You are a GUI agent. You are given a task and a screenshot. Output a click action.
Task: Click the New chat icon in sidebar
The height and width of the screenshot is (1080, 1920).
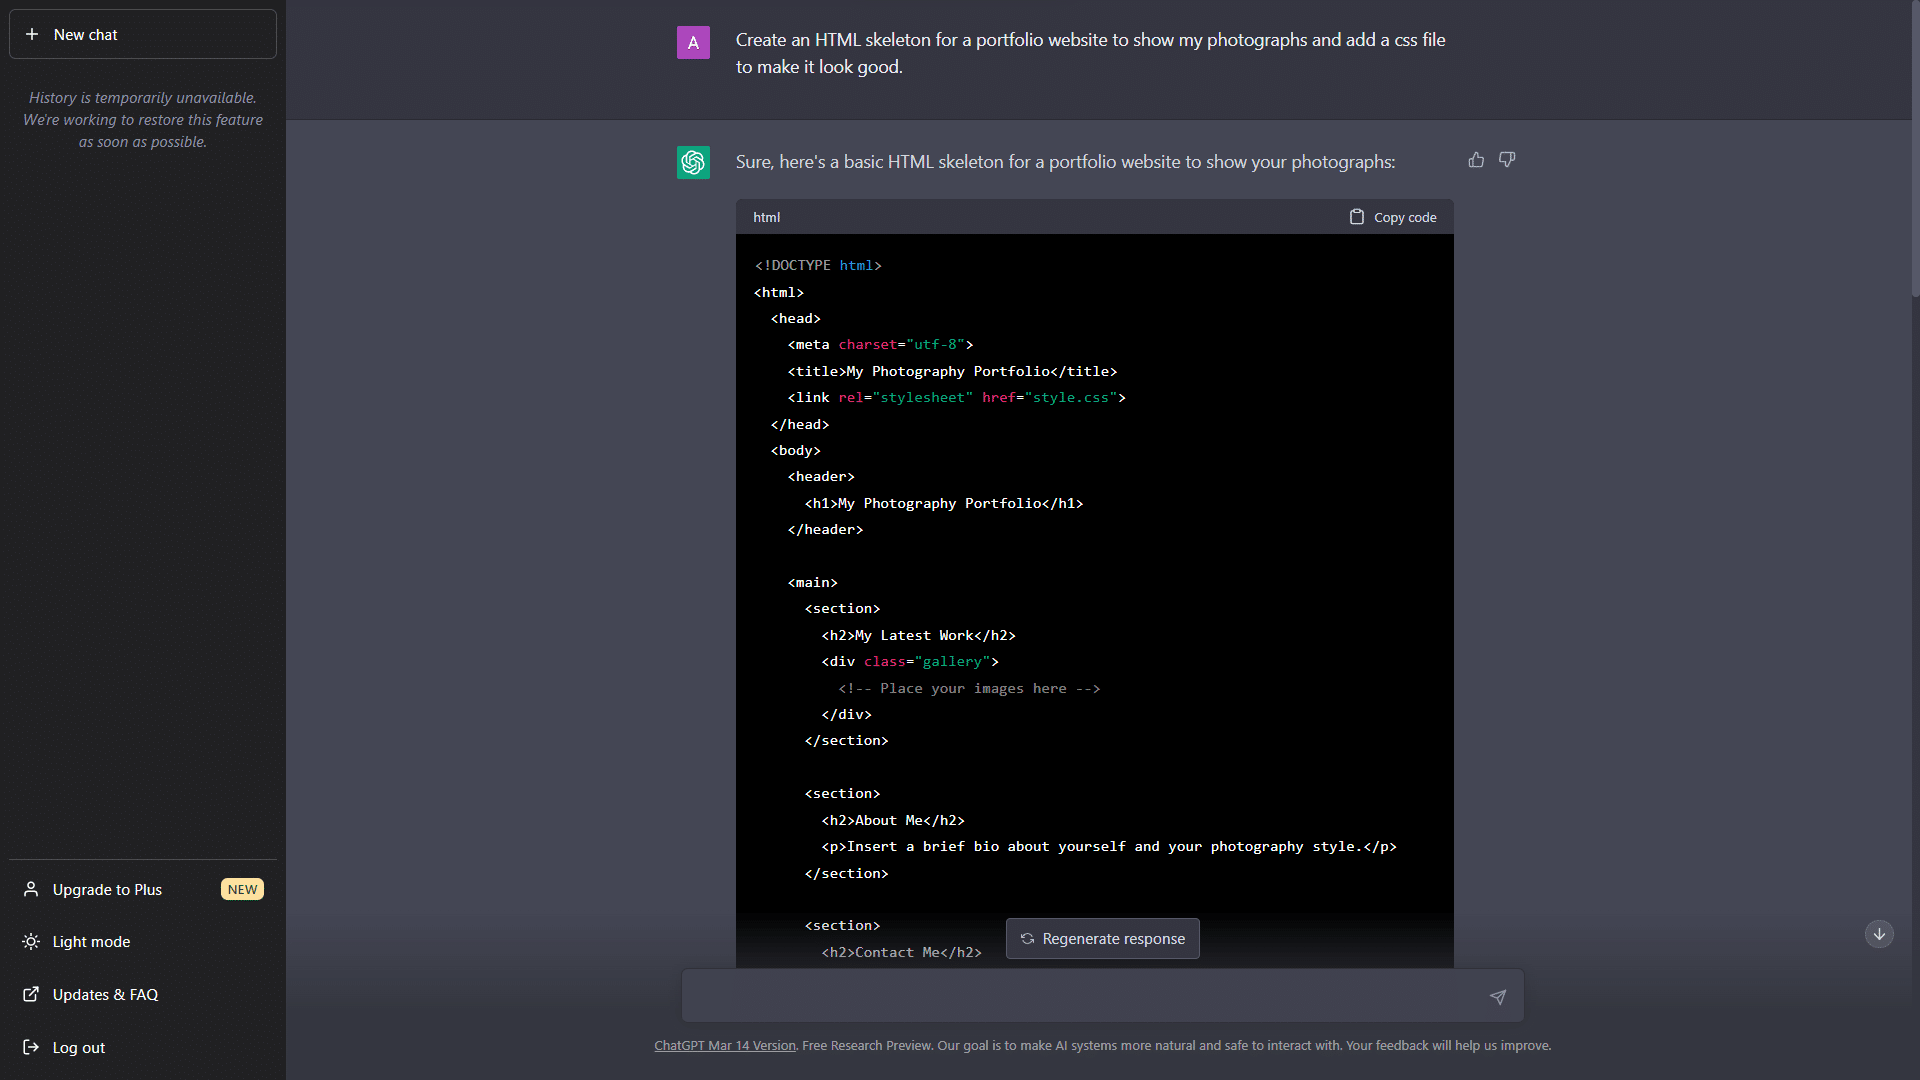32,33
